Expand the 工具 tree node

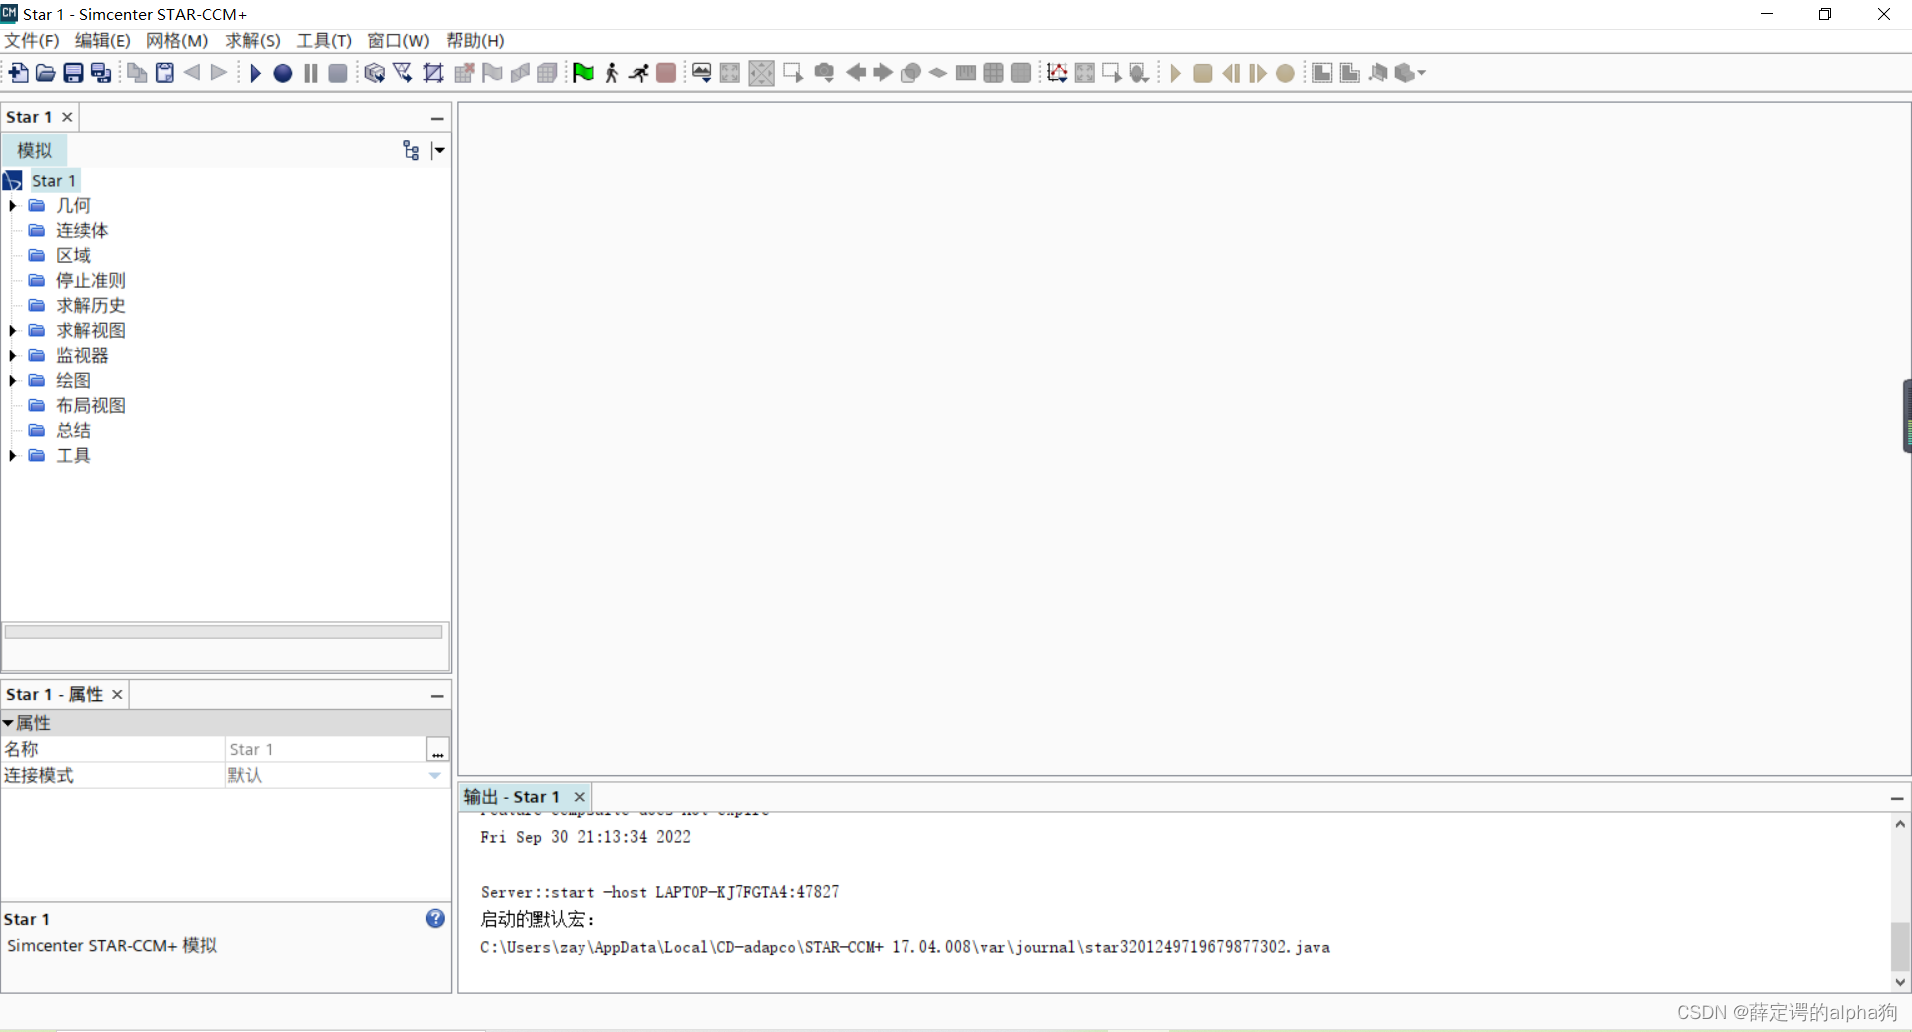tap(13, 455)
